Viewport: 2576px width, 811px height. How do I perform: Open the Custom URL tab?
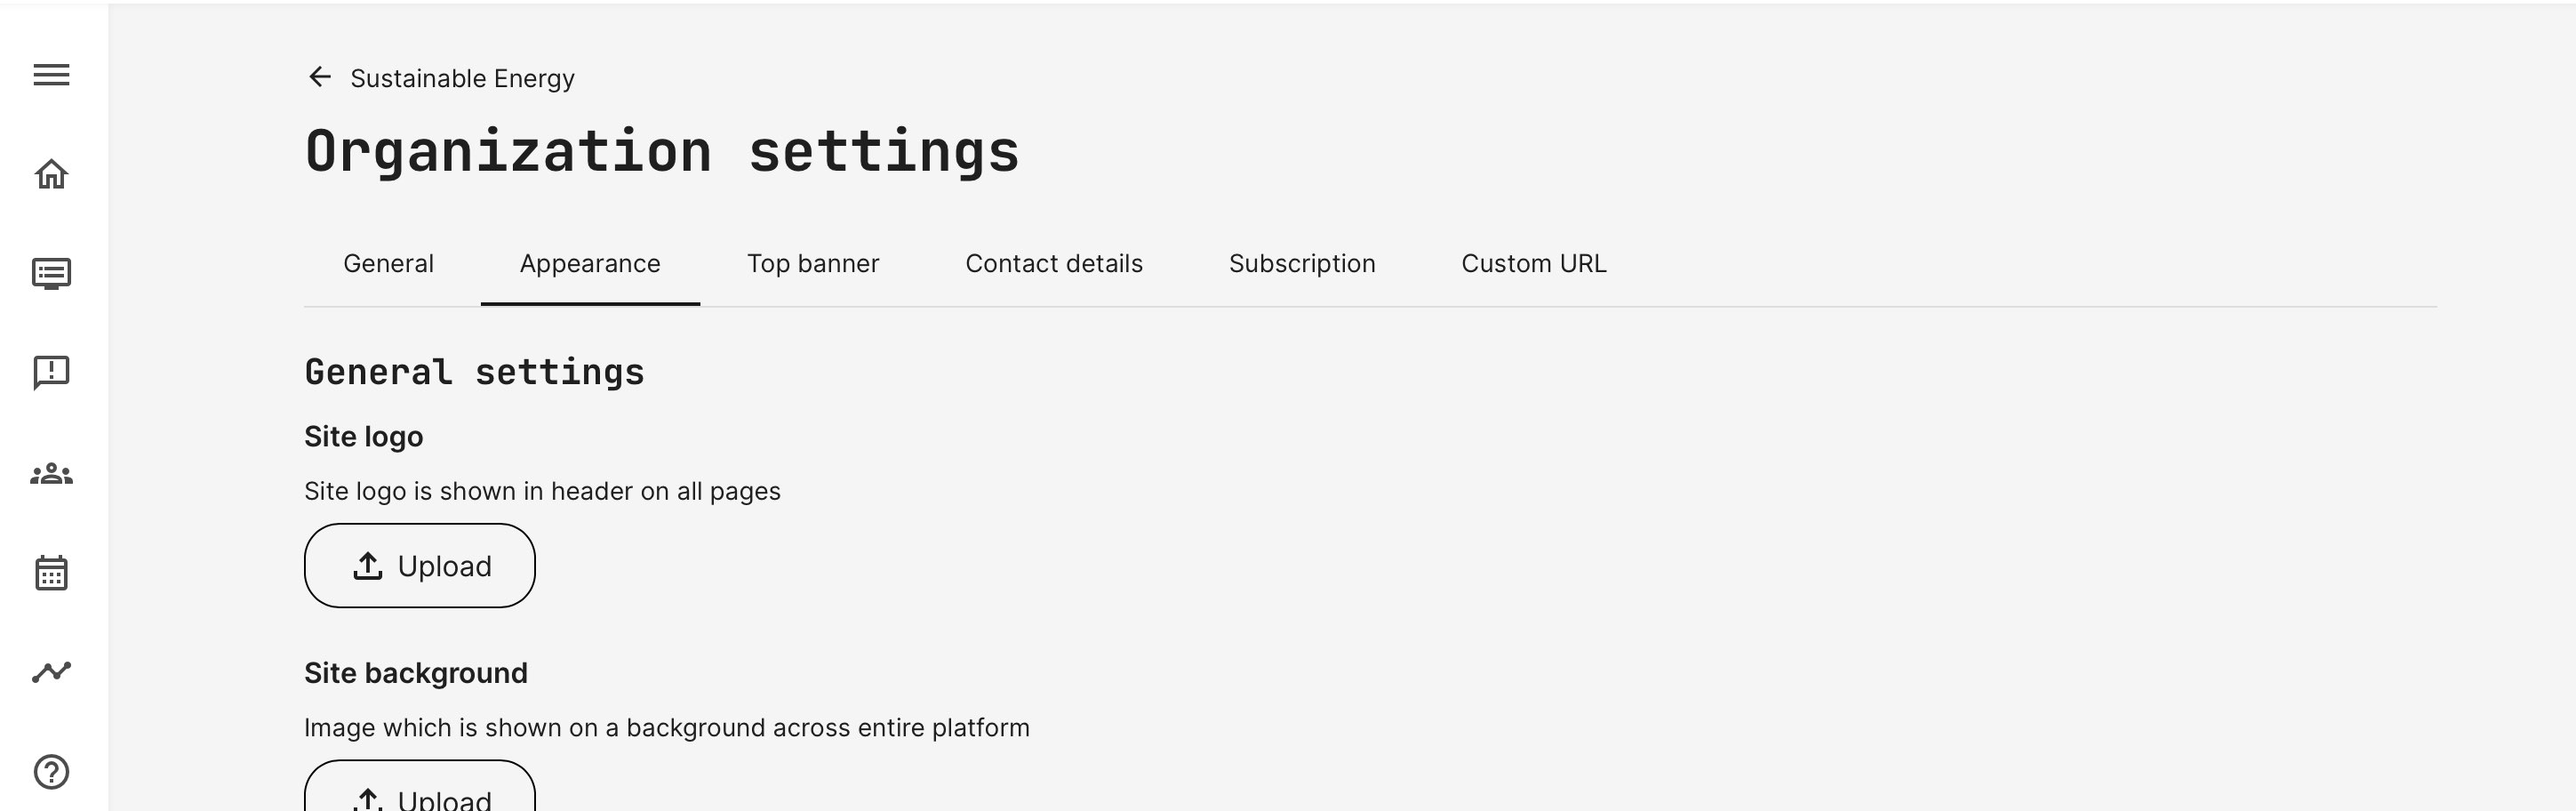[x=1533, y=264]
